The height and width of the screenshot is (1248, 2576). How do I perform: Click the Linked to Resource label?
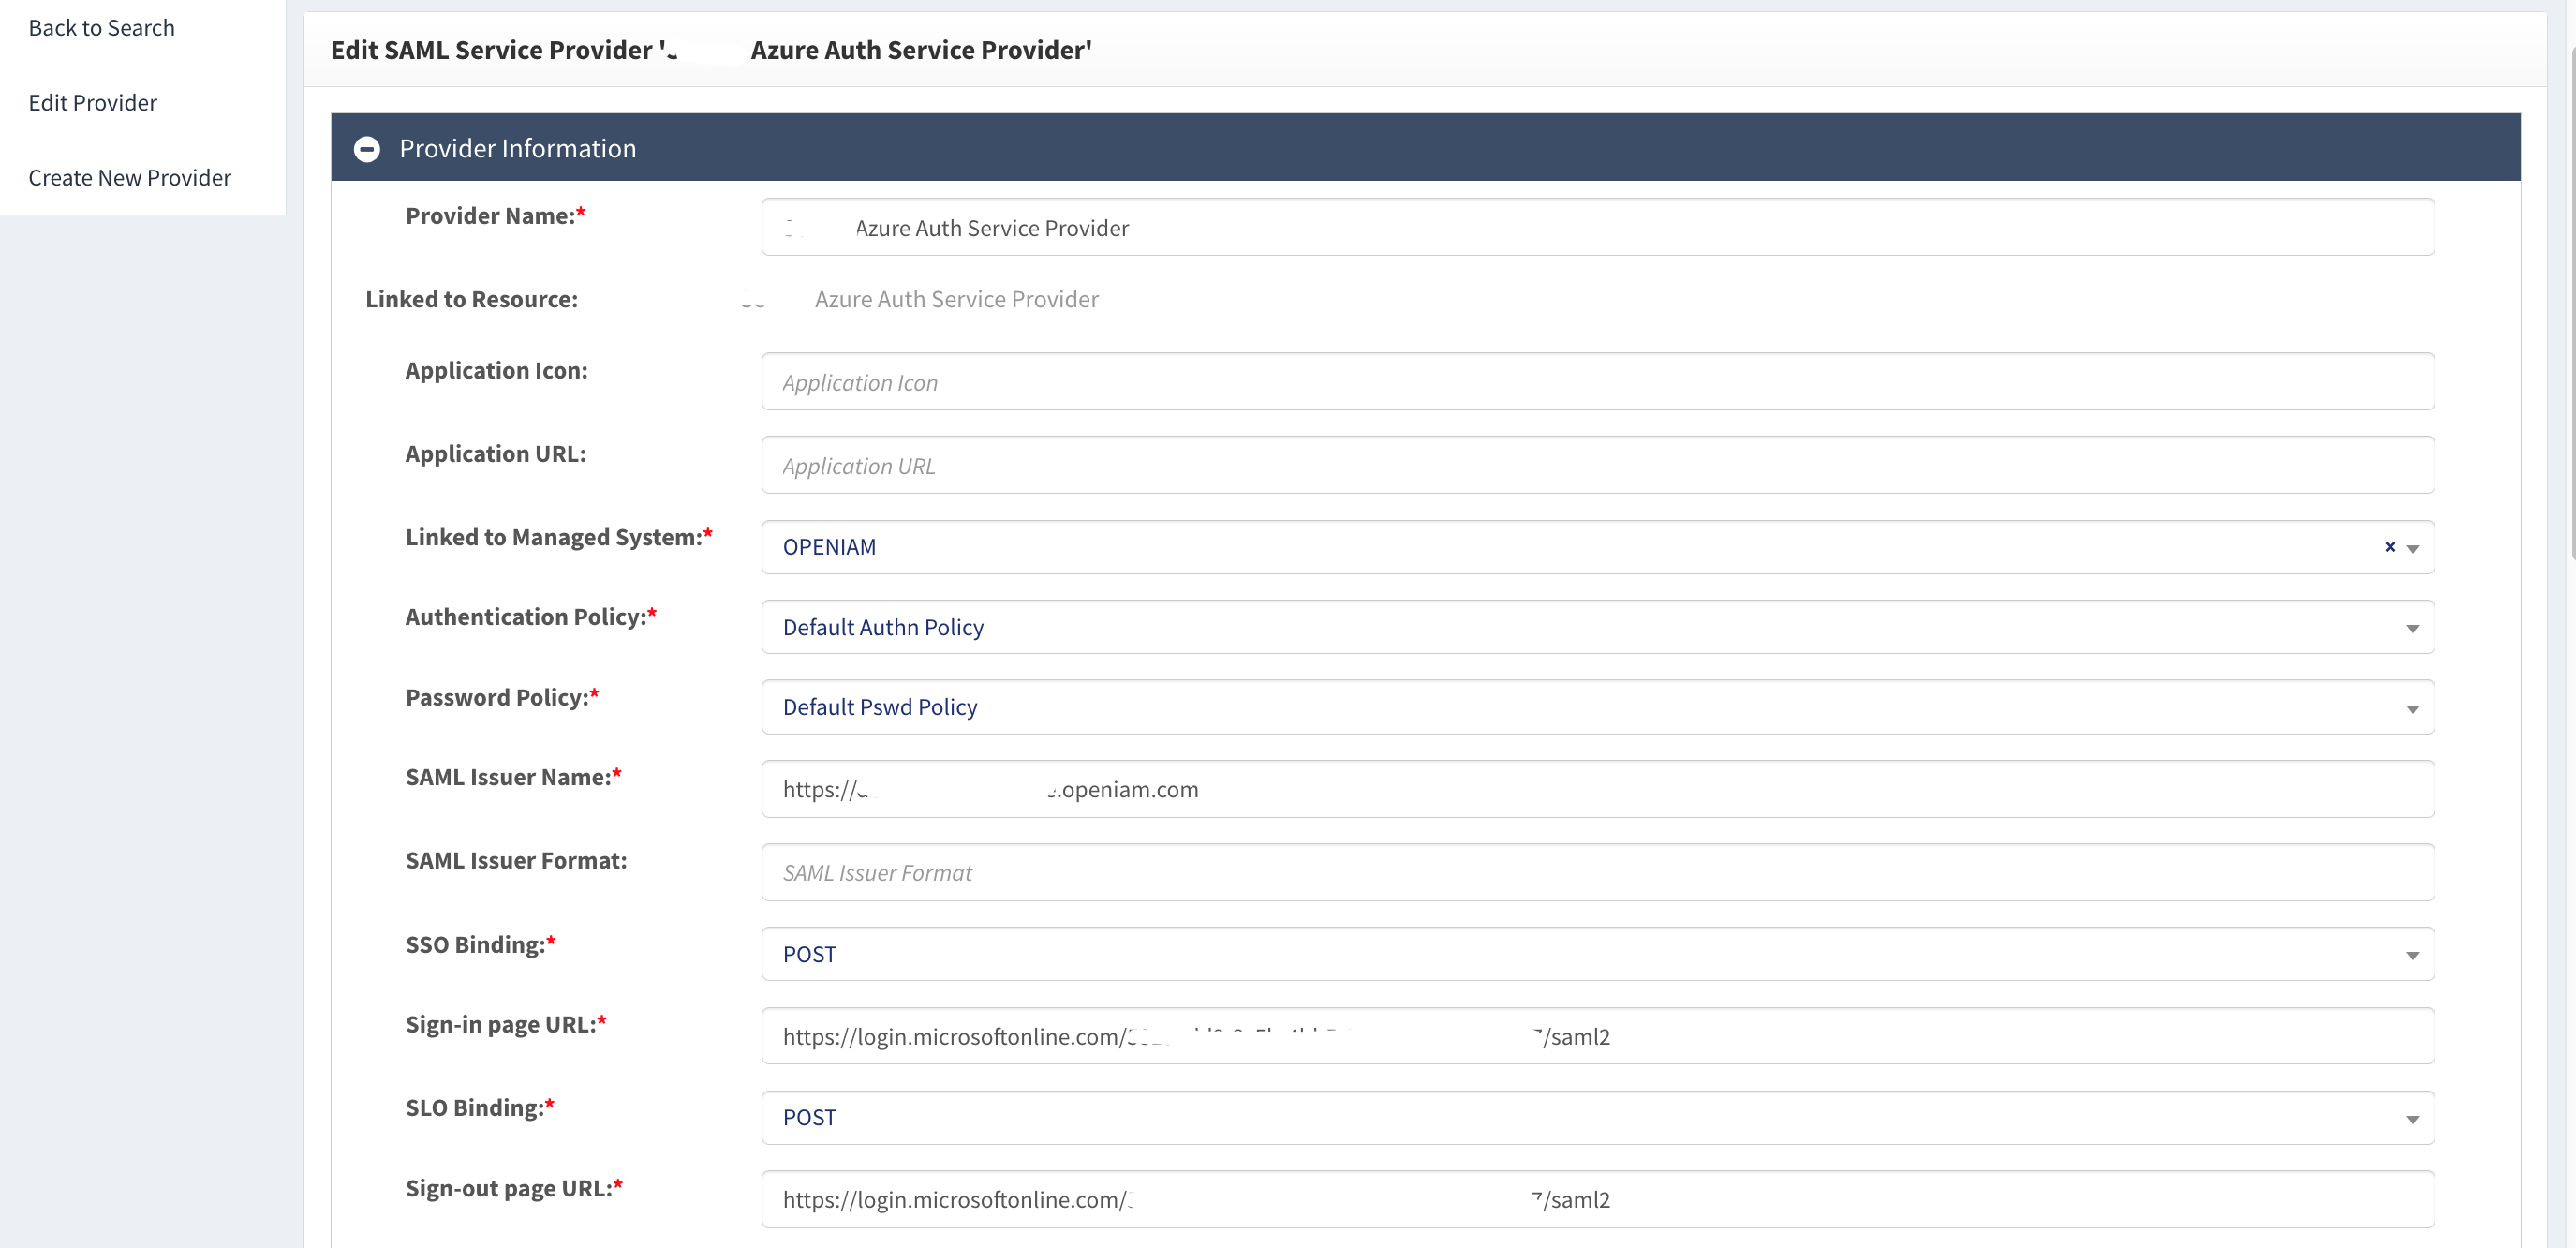tap(471, 299)
